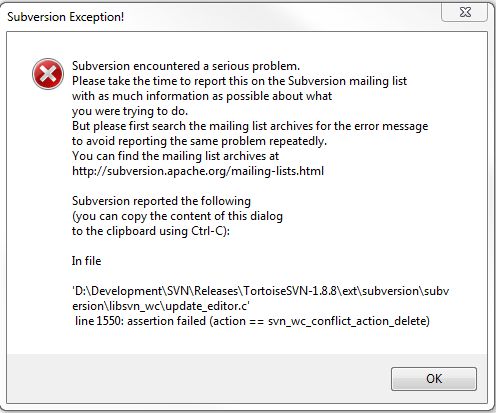Click the svn_wc_conflict_action_delete text
This screenshot has height=413, width=496.
[347, 321]
